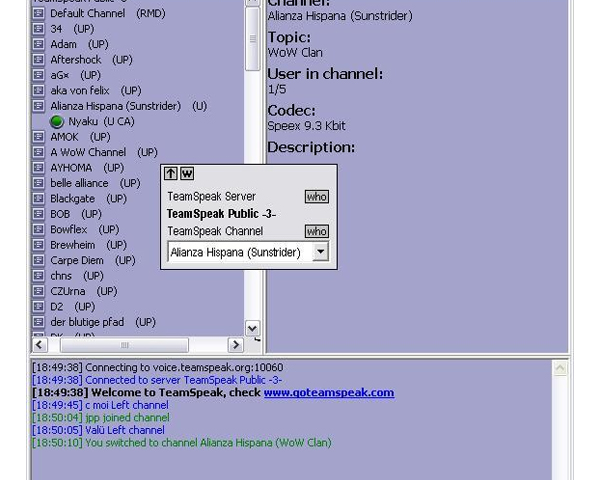Select the Default Channel (RMD) entry
600x480 pixels.
tap(108, 13)
